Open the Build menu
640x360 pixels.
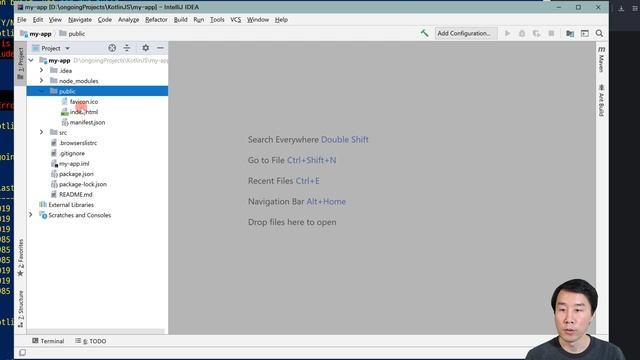click(x=180, y=20)
